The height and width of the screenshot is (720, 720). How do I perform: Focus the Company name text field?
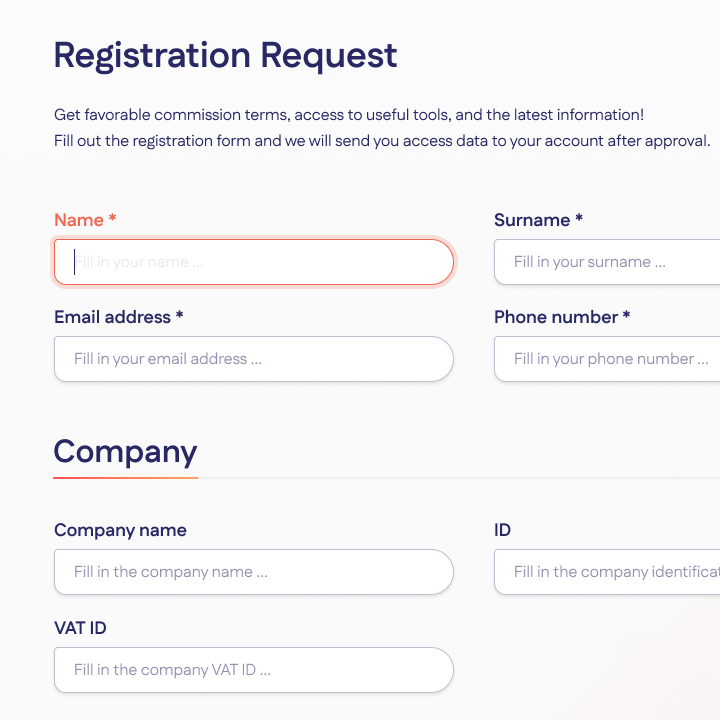tap(253, 572)
